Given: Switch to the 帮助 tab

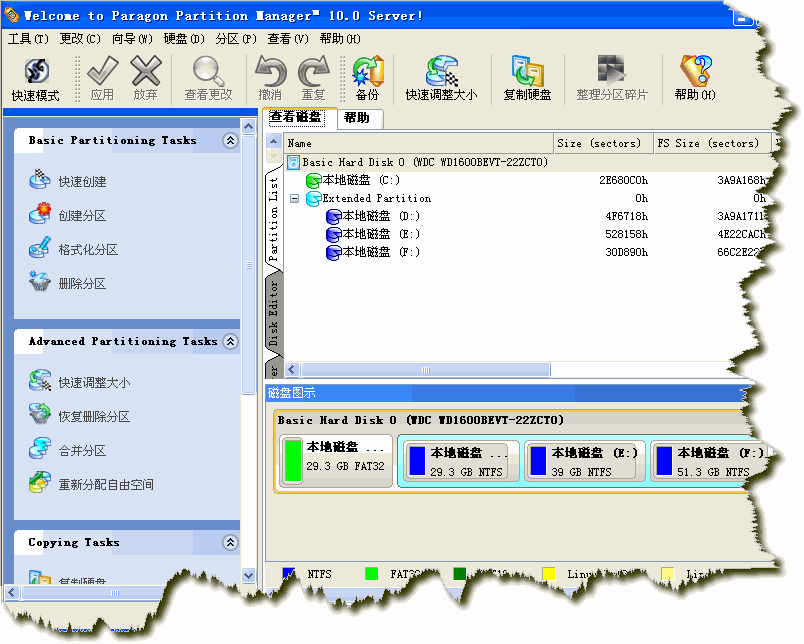Looking at the screenshot, I should 359,118.
